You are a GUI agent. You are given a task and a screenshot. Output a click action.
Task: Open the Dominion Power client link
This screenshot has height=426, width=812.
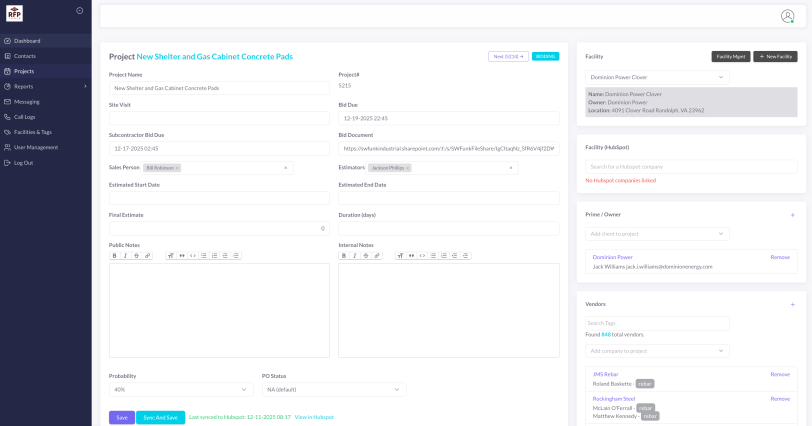pos(612,257)
